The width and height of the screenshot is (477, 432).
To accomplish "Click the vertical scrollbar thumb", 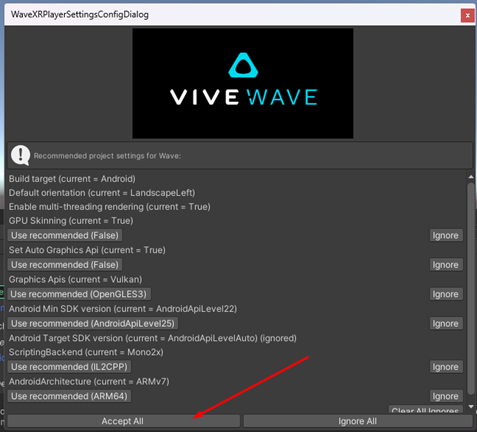I will click(x=471, y=288).
